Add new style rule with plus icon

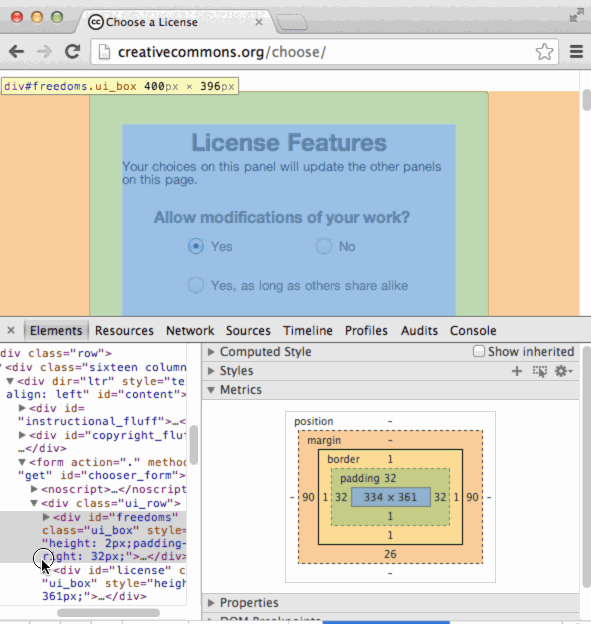point(517,371)
